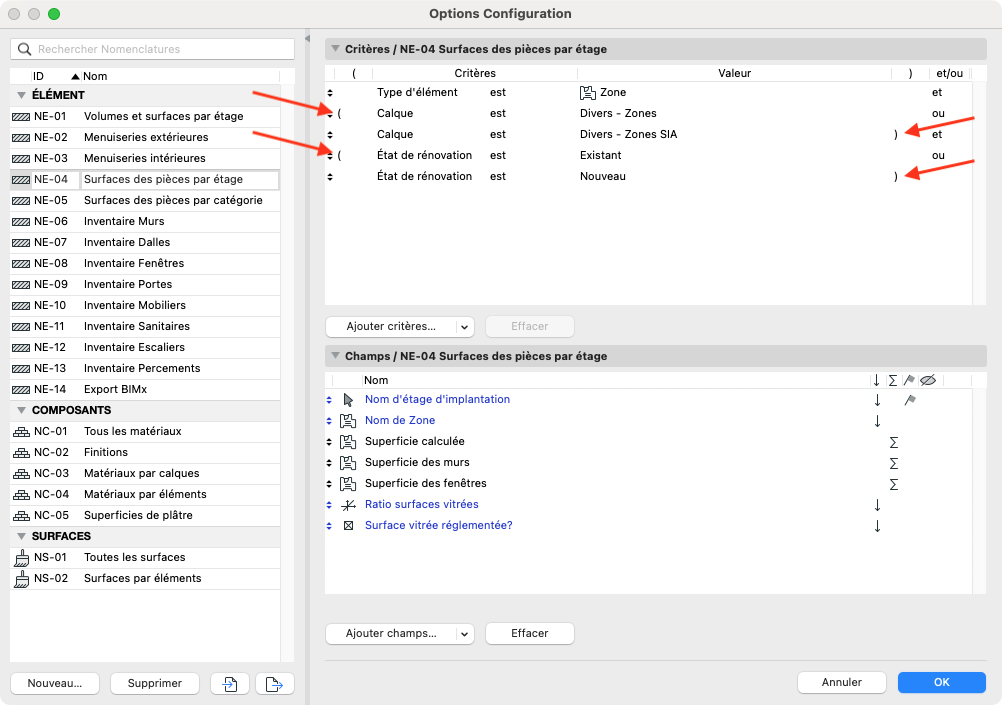Click the sort triangle next to Nom header

[75, 77]
